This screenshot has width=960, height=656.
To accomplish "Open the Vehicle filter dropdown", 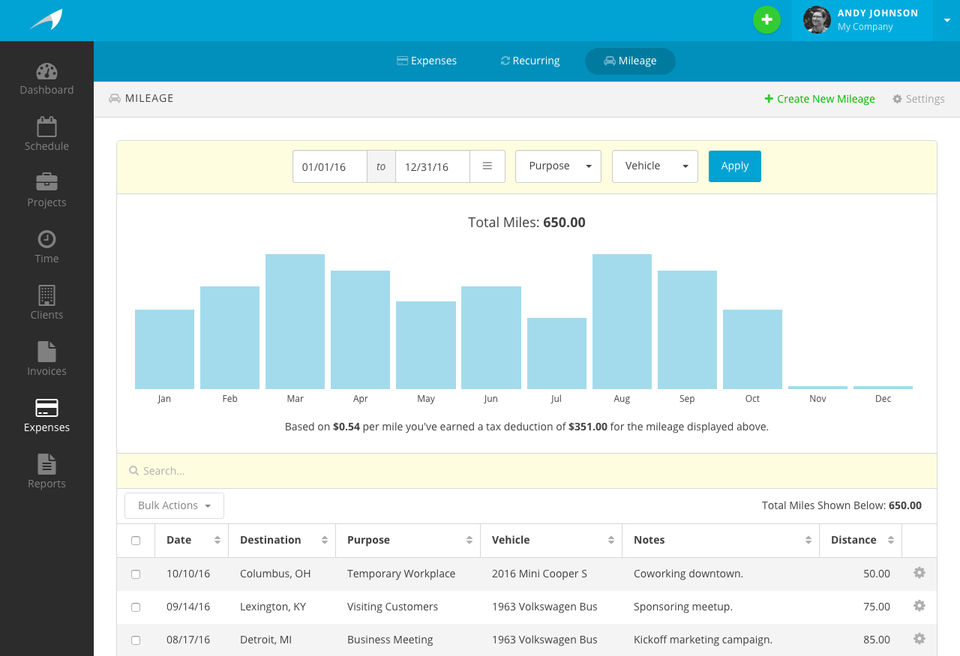I will pos(655,166).
